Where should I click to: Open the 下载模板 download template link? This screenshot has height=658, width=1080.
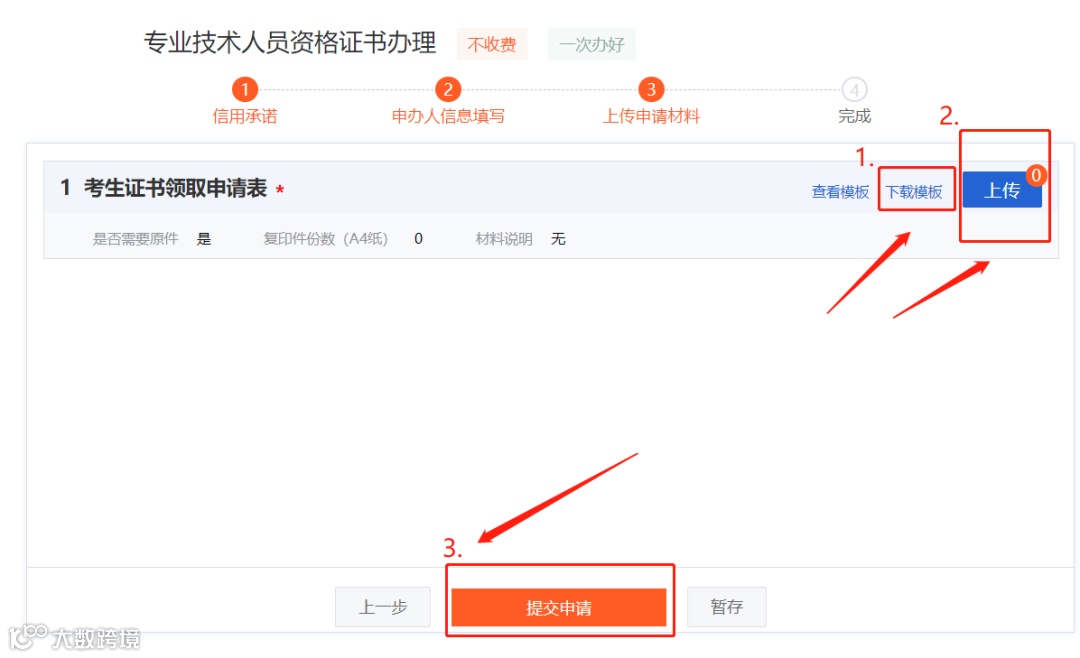pos(914,192)
